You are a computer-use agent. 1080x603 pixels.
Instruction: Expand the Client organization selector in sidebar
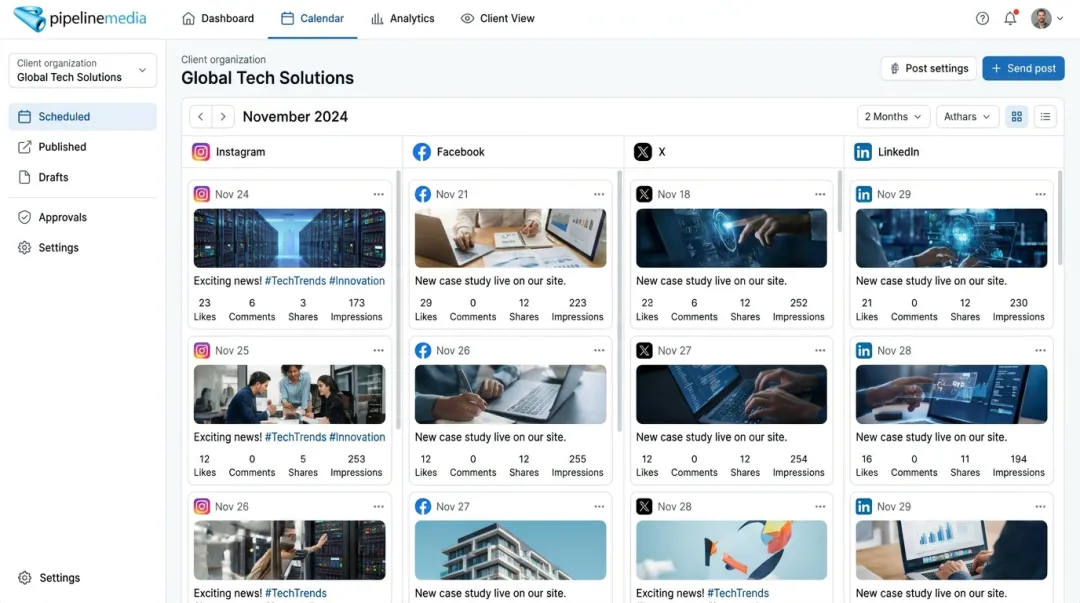point(83,70)
